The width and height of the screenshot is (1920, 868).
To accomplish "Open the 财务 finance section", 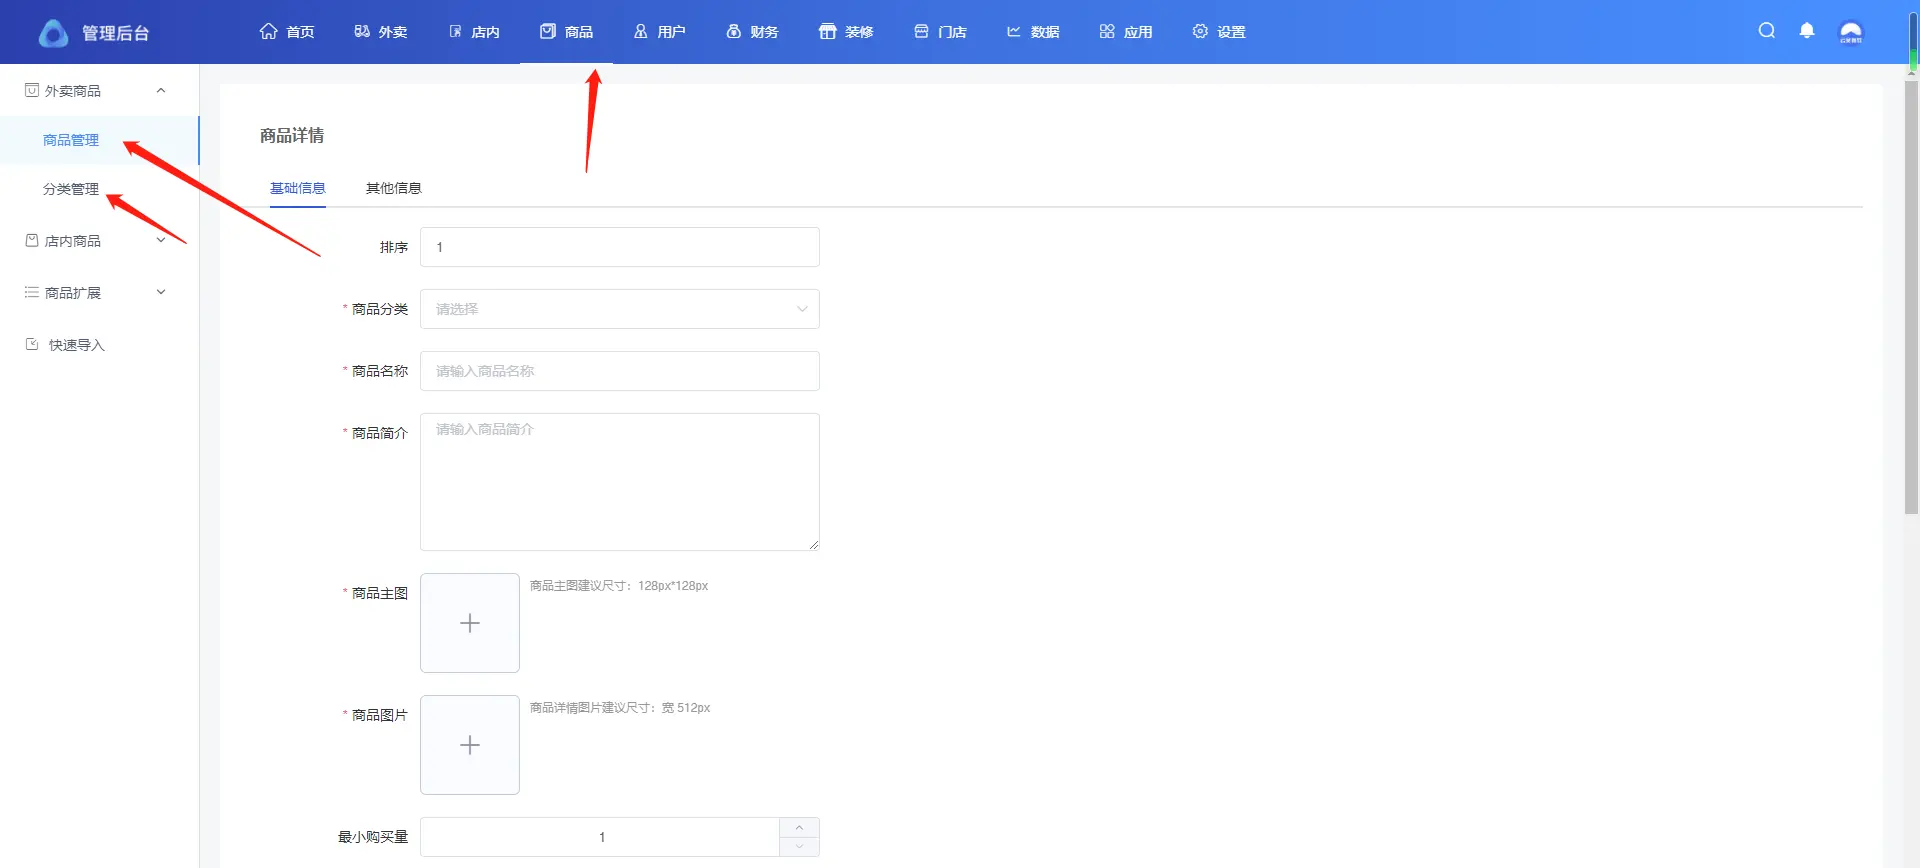I will [x=752, y=32].
